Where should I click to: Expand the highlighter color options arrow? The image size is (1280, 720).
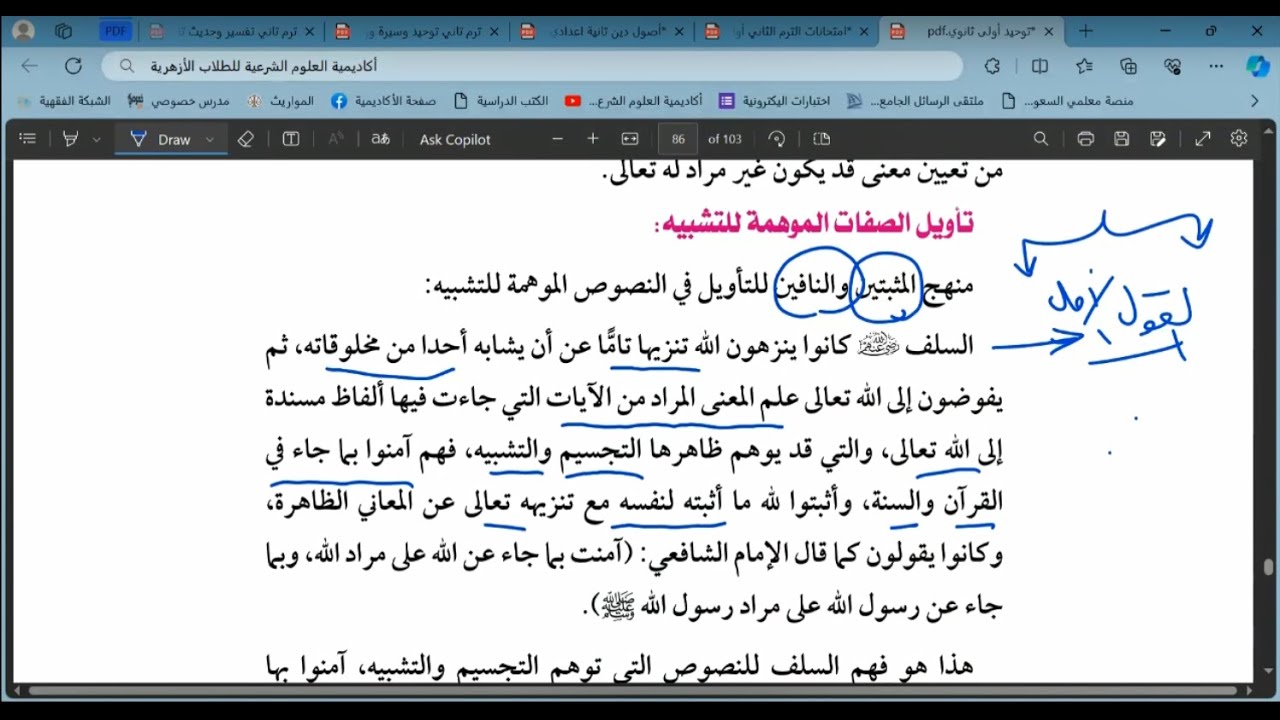tap(96, 139)
